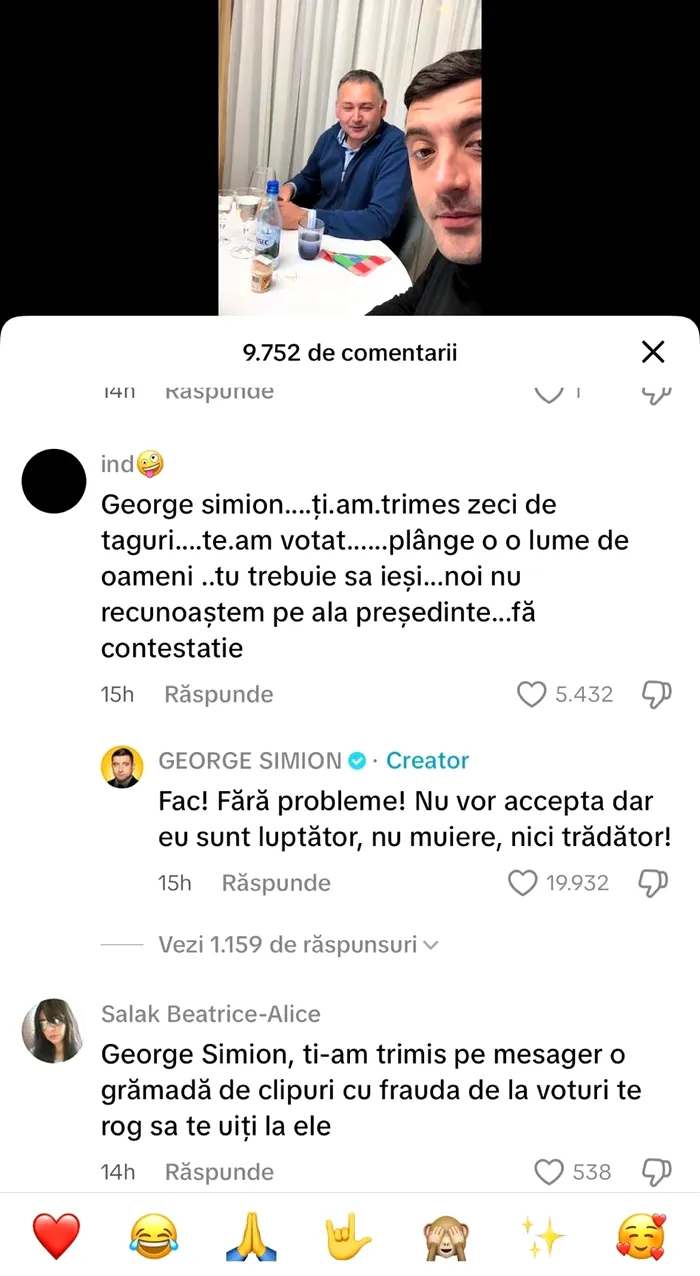Tap the smiling face with hearts emoji
Screen dimensions: 700x1276
641,1237
